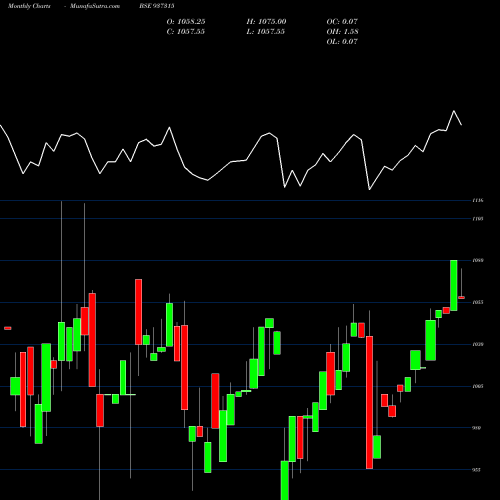500x500 pixels.
Task: Select the close value "C: 1057.55"
Action: tap(186, 32)
